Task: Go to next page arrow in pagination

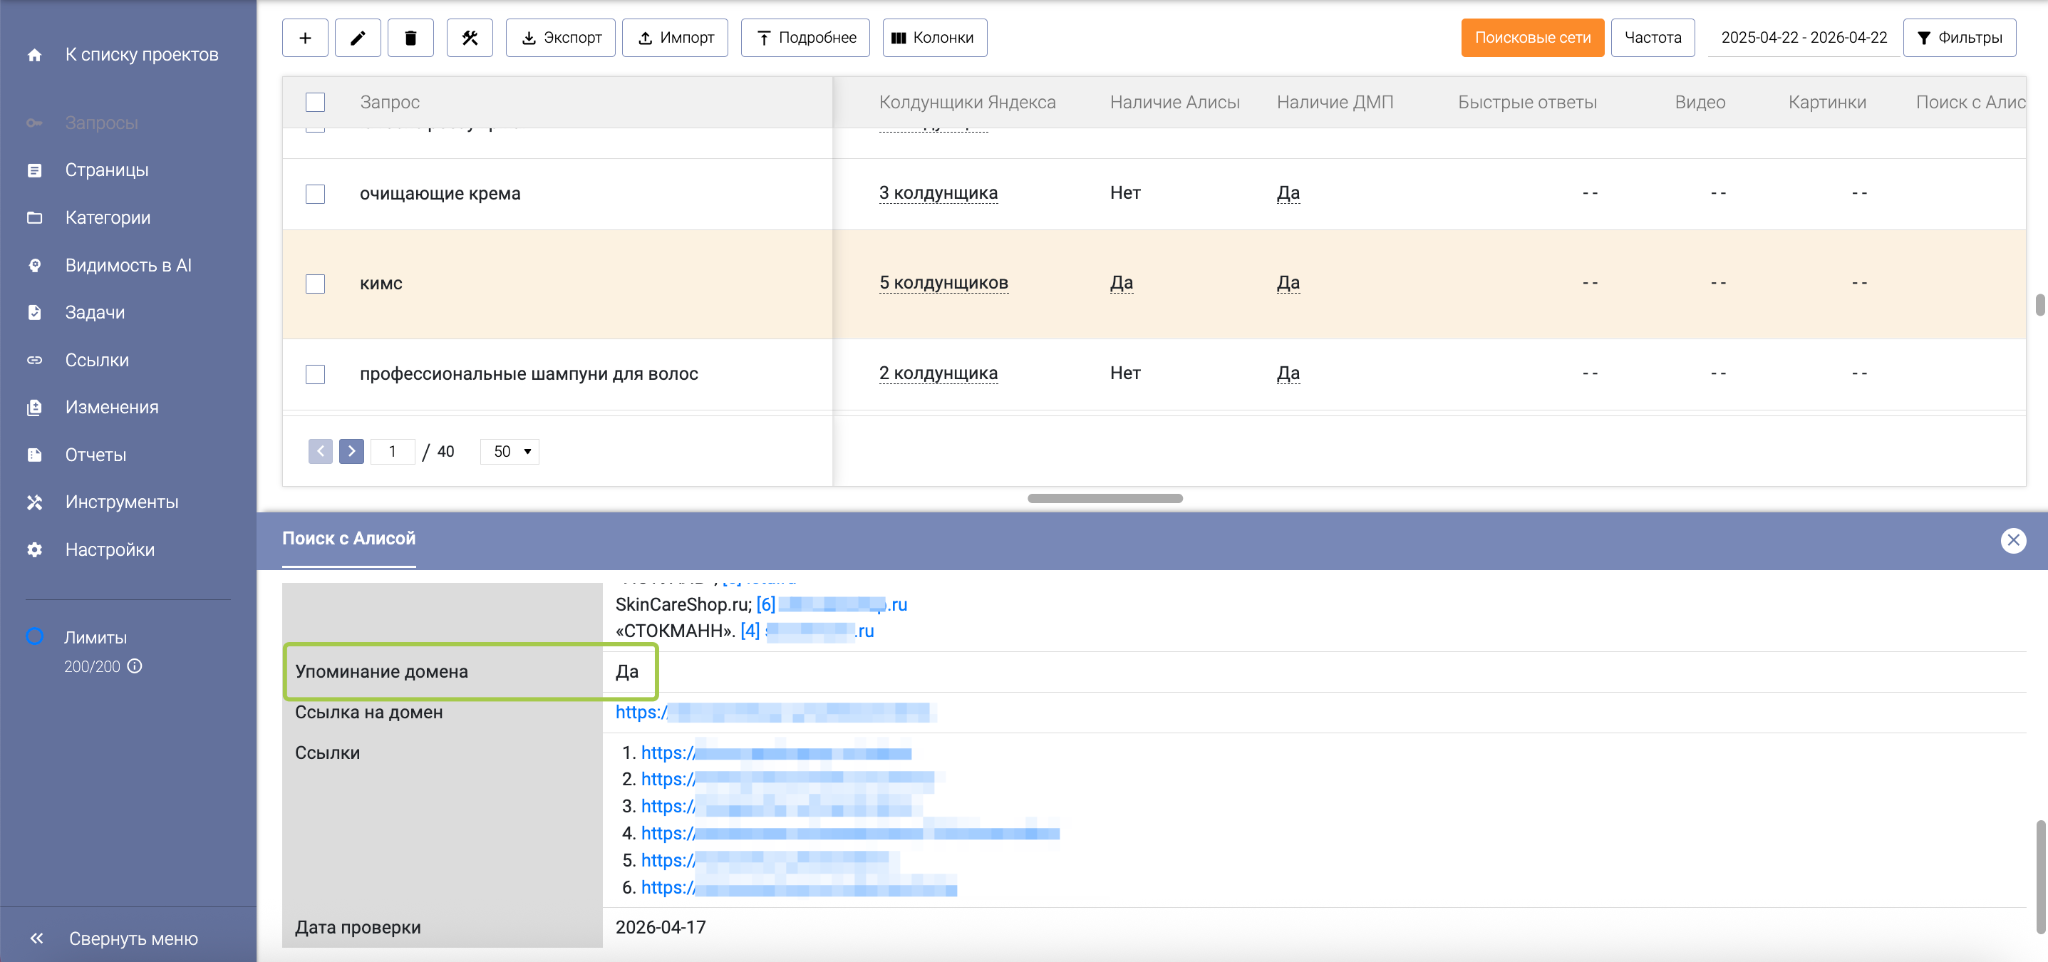Action: coord(351,451)
